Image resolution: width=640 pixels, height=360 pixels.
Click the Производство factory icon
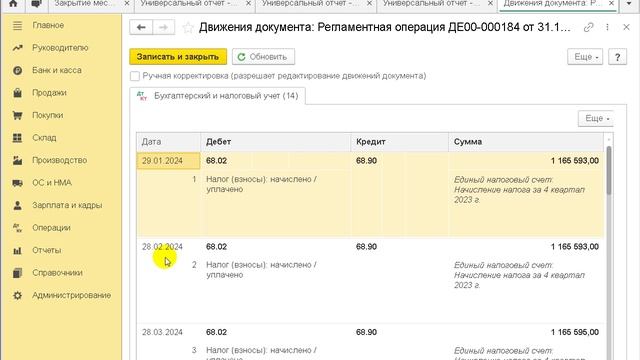click(17, 160)
